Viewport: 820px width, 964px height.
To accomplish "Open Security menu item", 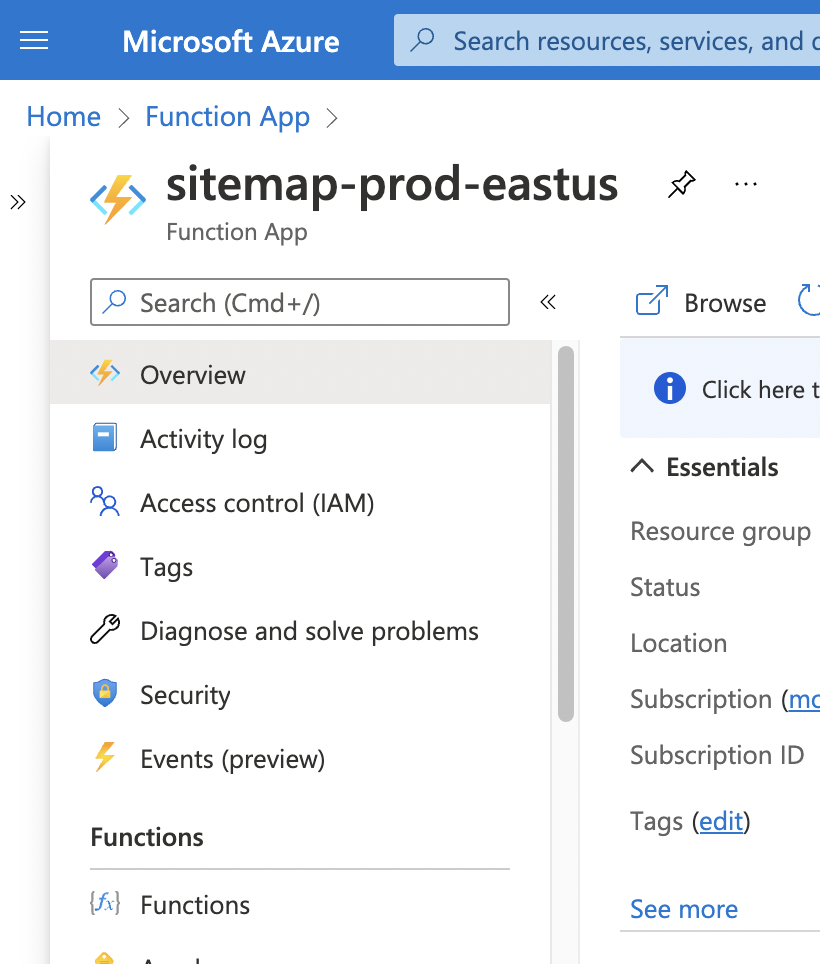I will 301,694.
